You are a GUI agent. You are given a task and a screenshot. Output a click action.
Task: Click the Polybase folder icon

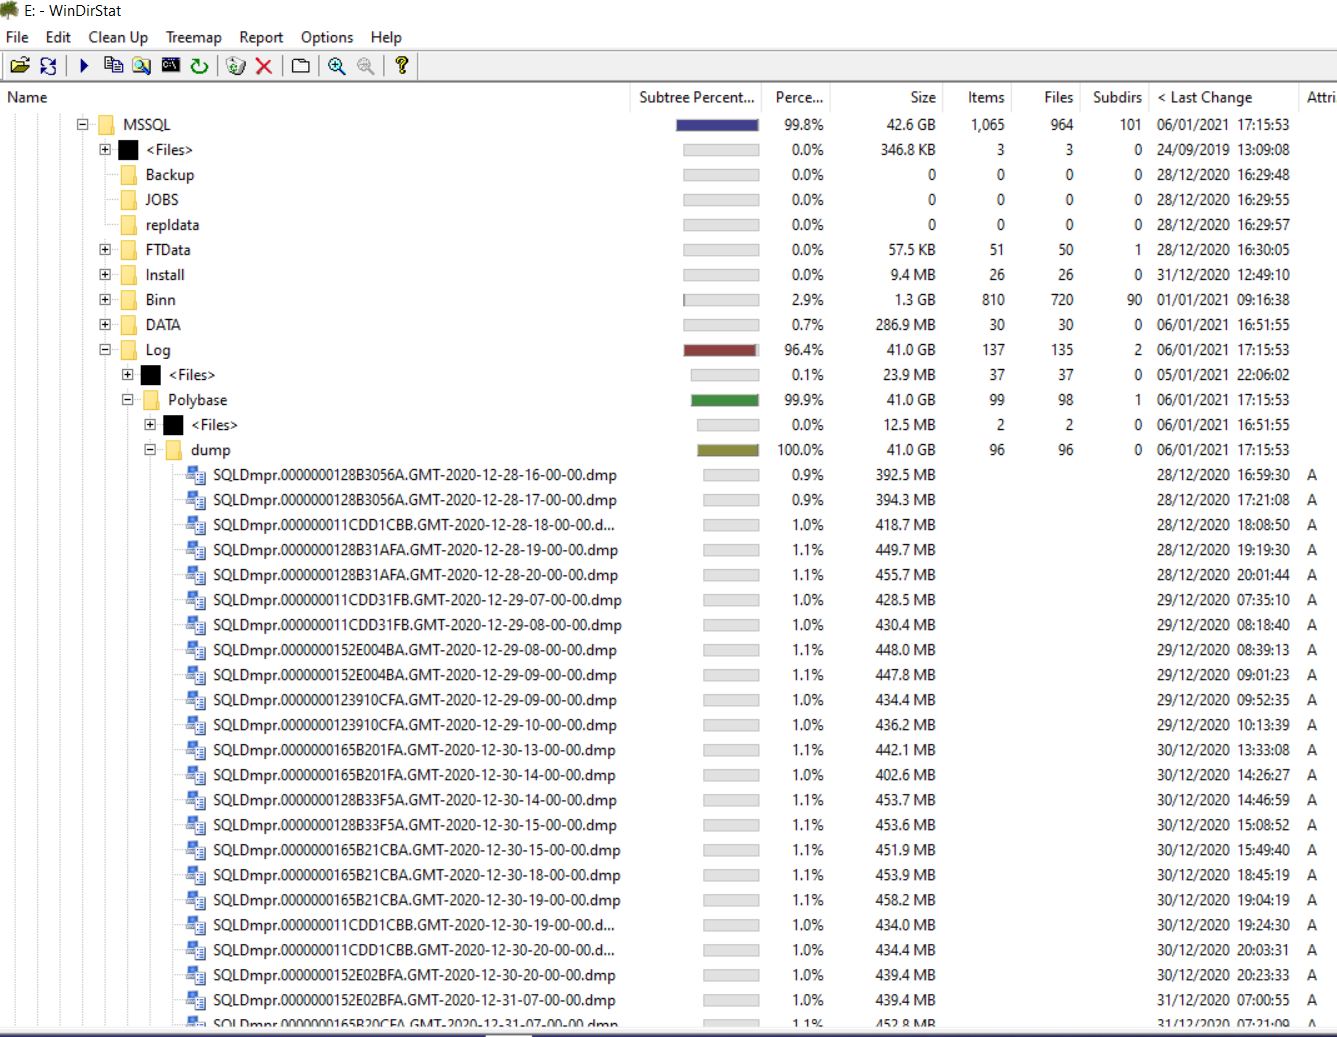click(151, 400)
